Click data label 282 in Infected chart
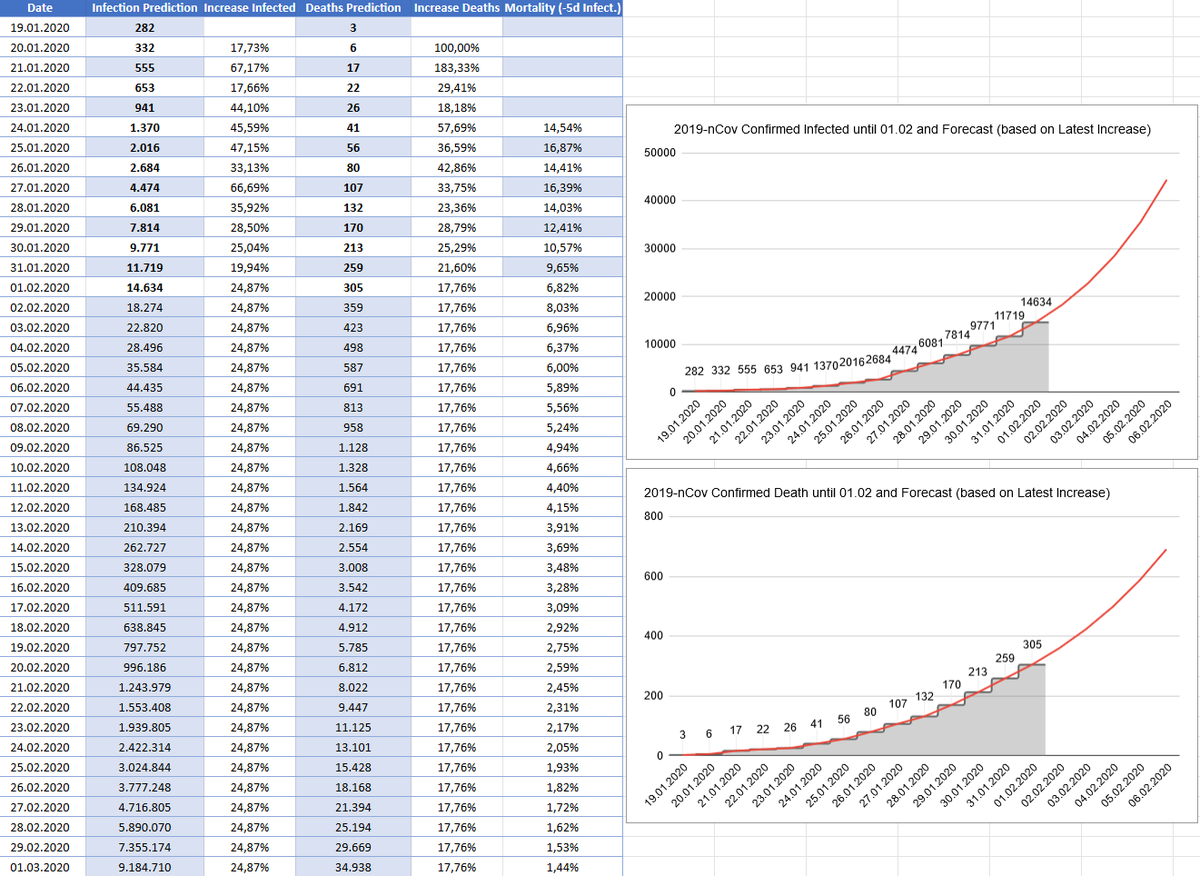This screenshot has width=1200, height=876. point(695,371)
